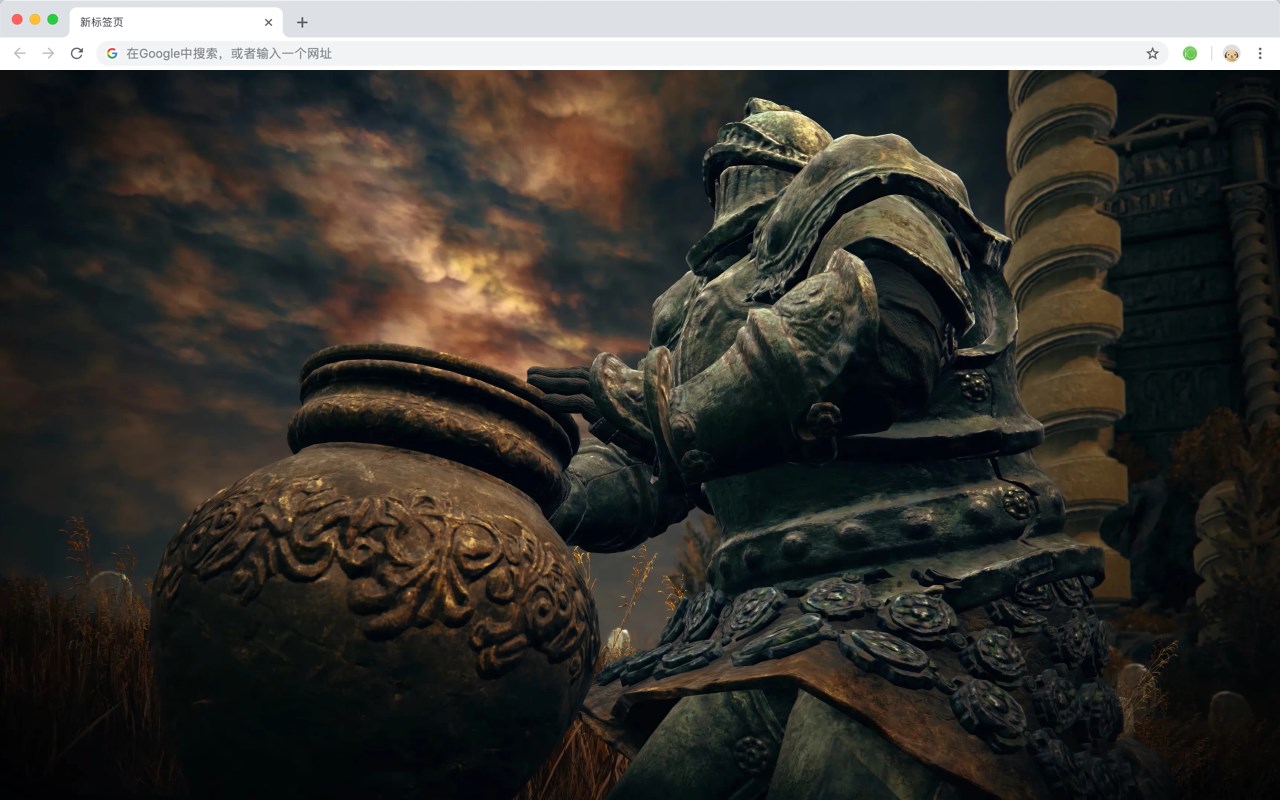Enter full screen via the green traffic light

(x=50, y=18)
